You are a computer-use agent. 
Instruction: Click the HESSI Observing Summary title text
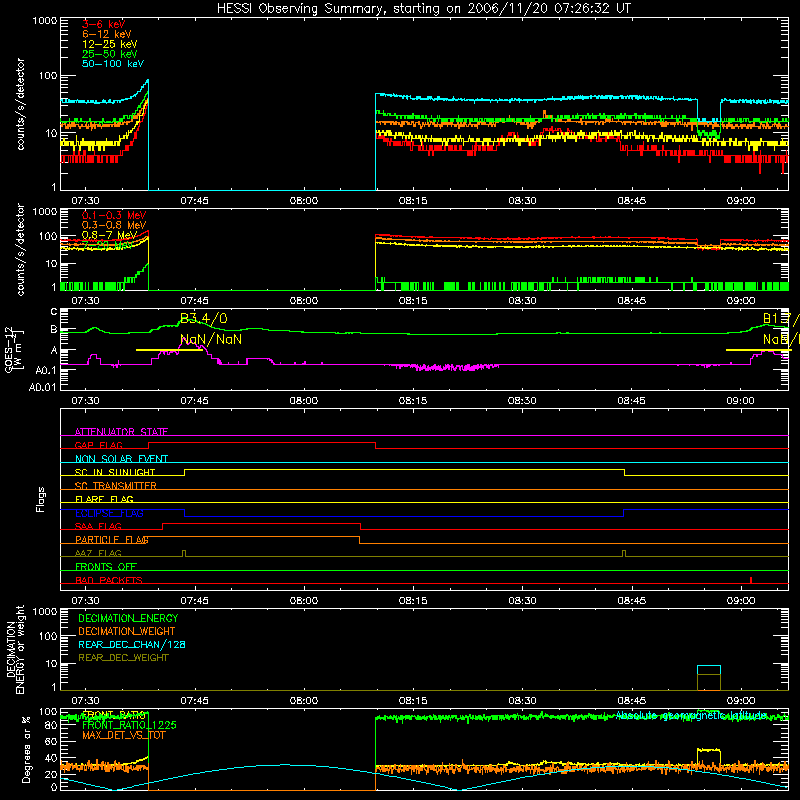pyautogui.click(x=423, y=8)
